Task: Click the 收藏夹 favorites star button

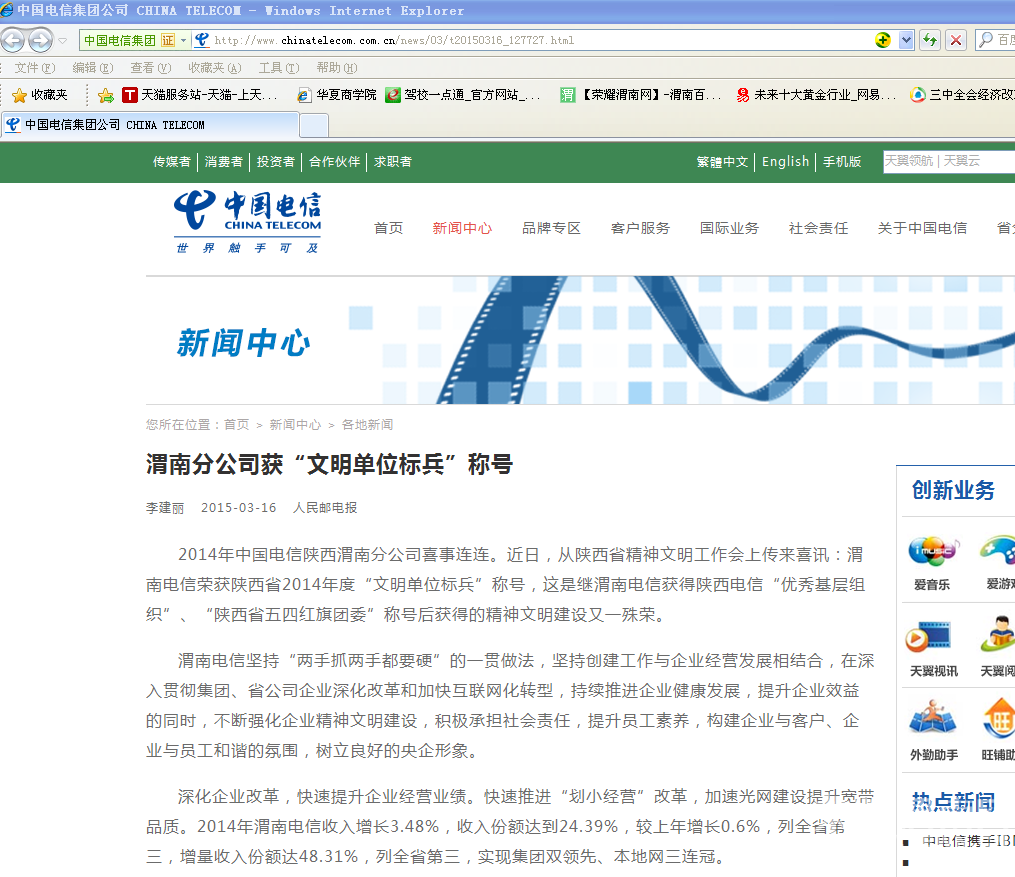Action: pyautogui.click(x=39, y=95)
